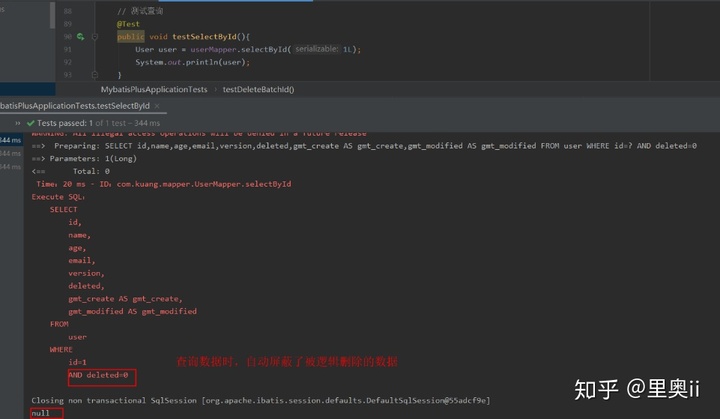The image size is (720, 419).
Task: Click 'gmt_create AS gmt_create,' console line
Action: click(x=125, y=299)
